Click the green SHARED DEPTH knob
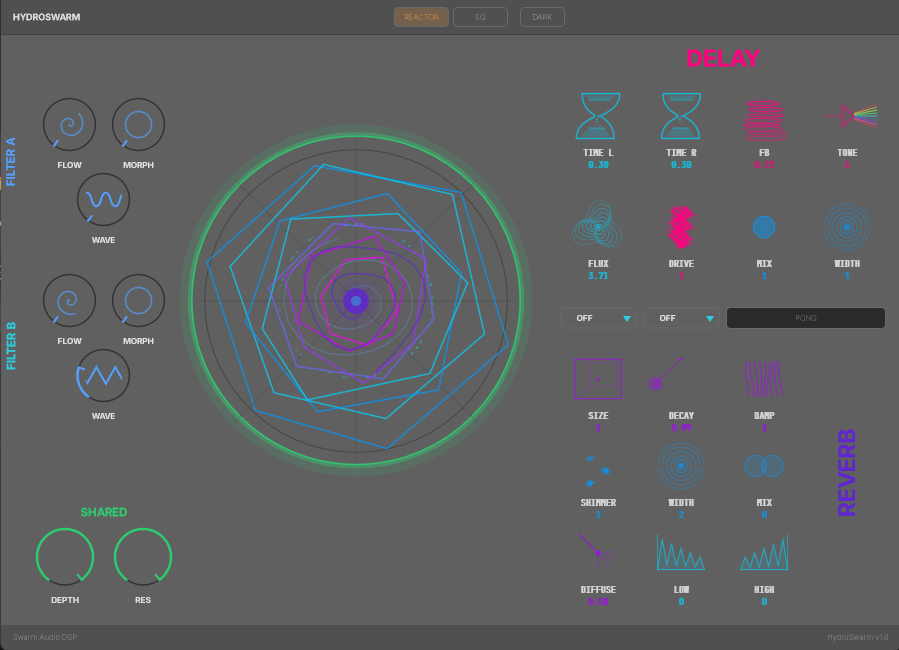 point(65,557)
